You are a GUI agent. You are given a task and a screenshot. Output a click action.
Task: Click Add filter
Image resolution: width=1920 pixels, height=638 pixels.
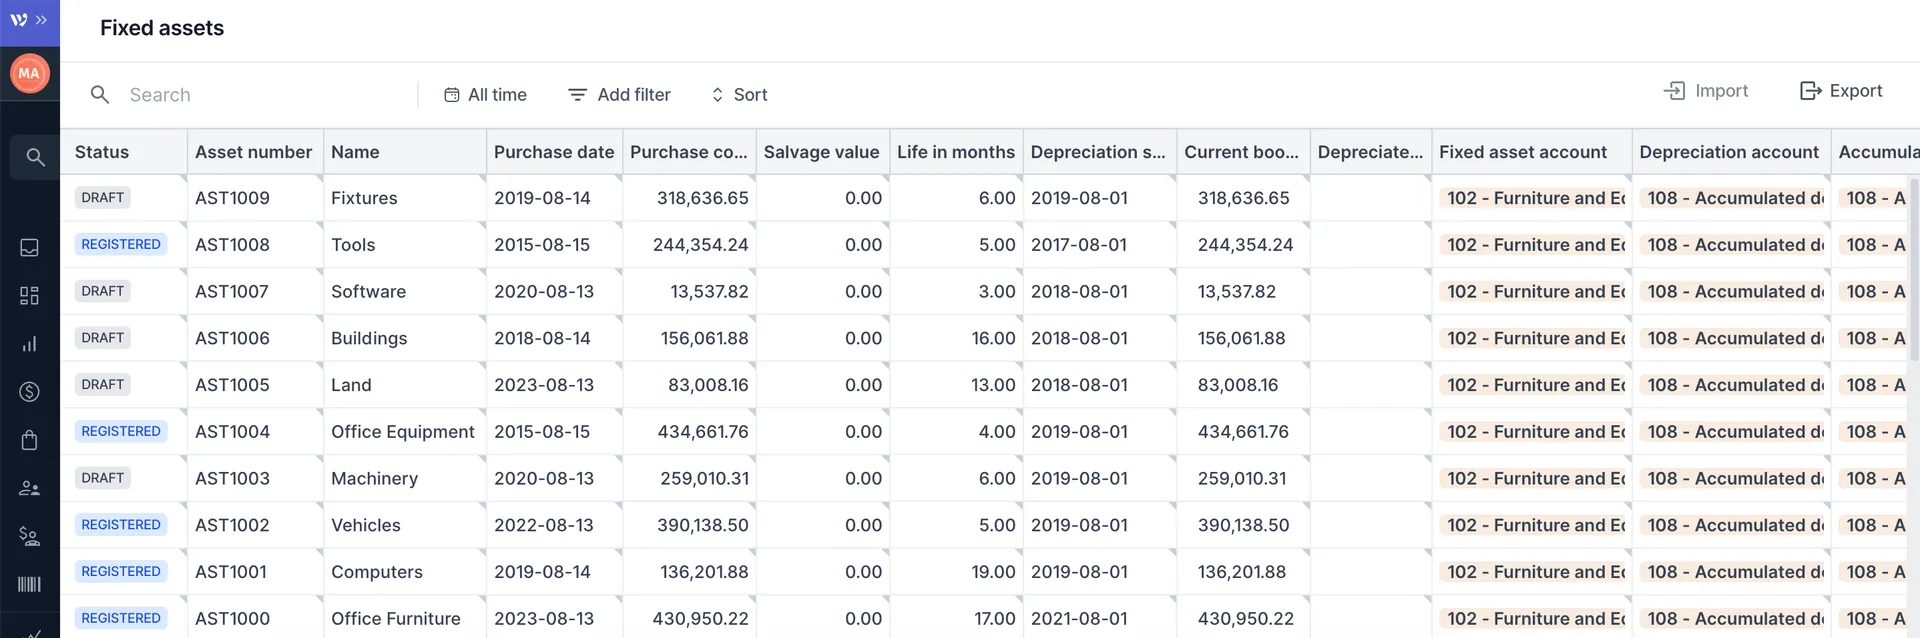(x=619, y=95)
